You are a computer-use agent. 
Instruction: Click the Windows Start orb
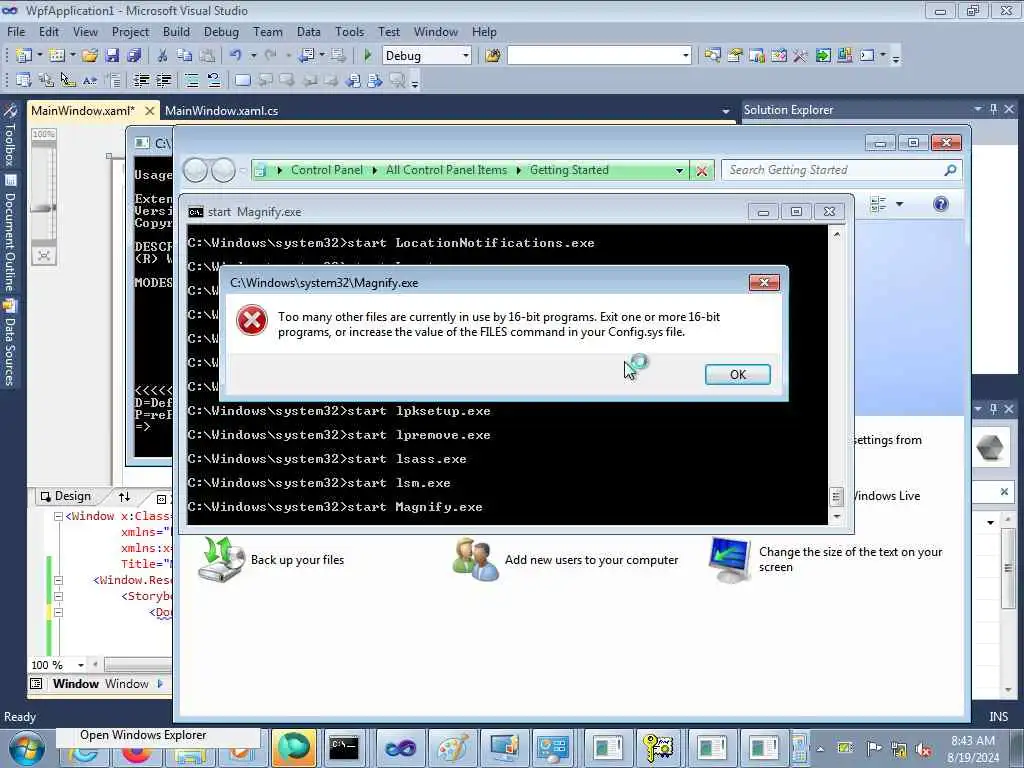point(27,749)
